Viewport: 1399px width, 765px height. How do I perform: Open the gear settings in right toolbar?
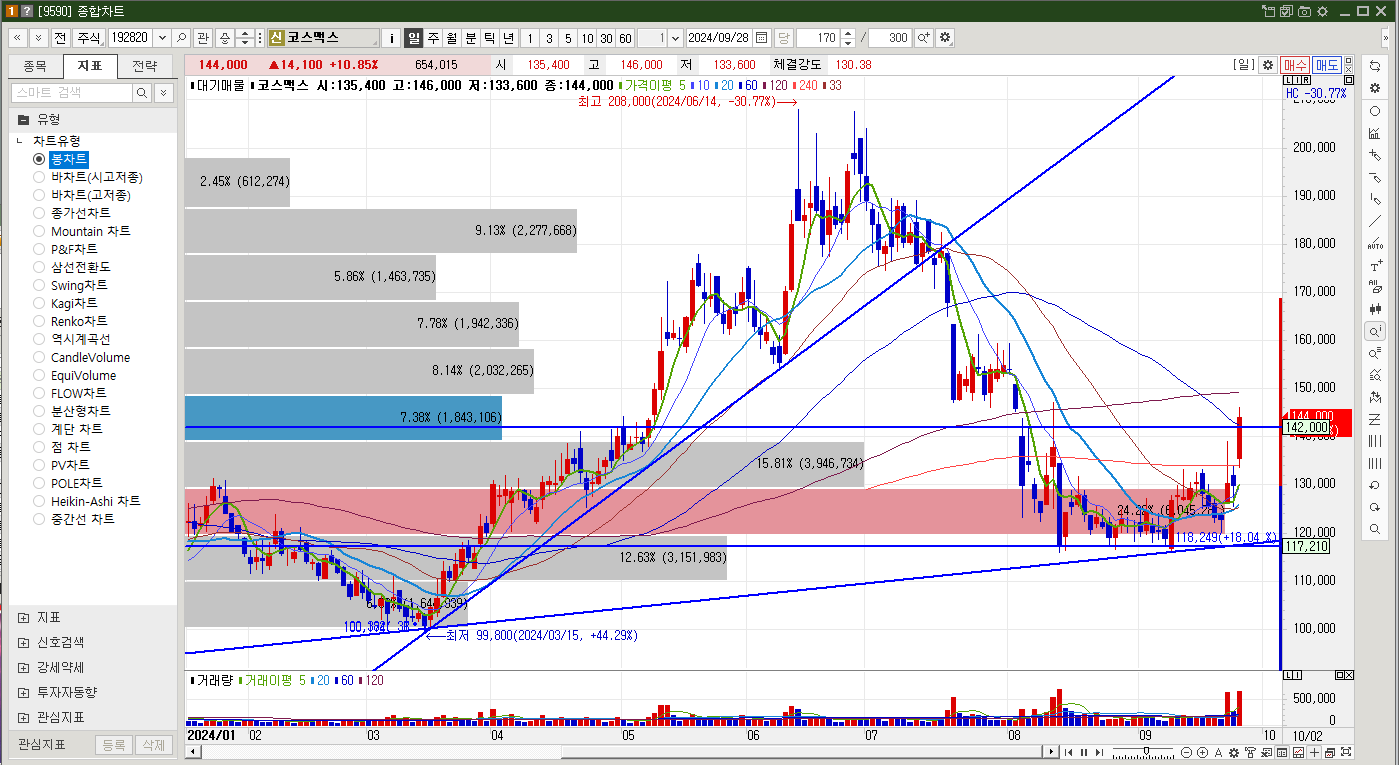coord(1375,88)
